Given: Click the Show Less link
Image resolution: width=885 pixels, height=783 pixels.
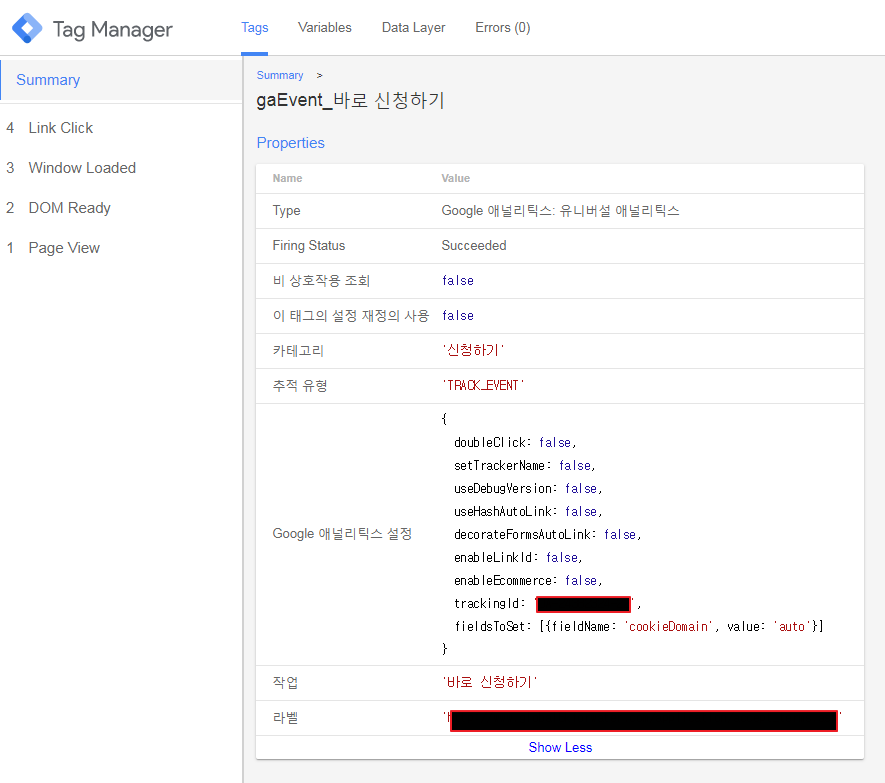Looking at the screenshot, I should 560,747.
